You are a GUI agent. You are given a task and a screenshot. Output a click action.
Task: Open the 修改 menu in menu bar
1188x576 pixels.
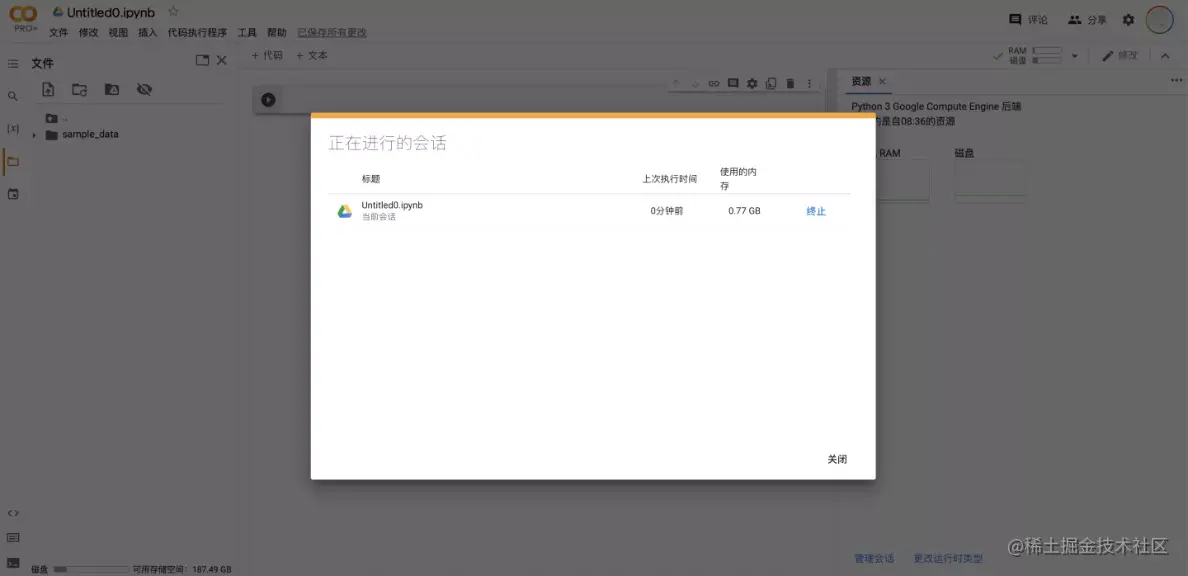89,33
